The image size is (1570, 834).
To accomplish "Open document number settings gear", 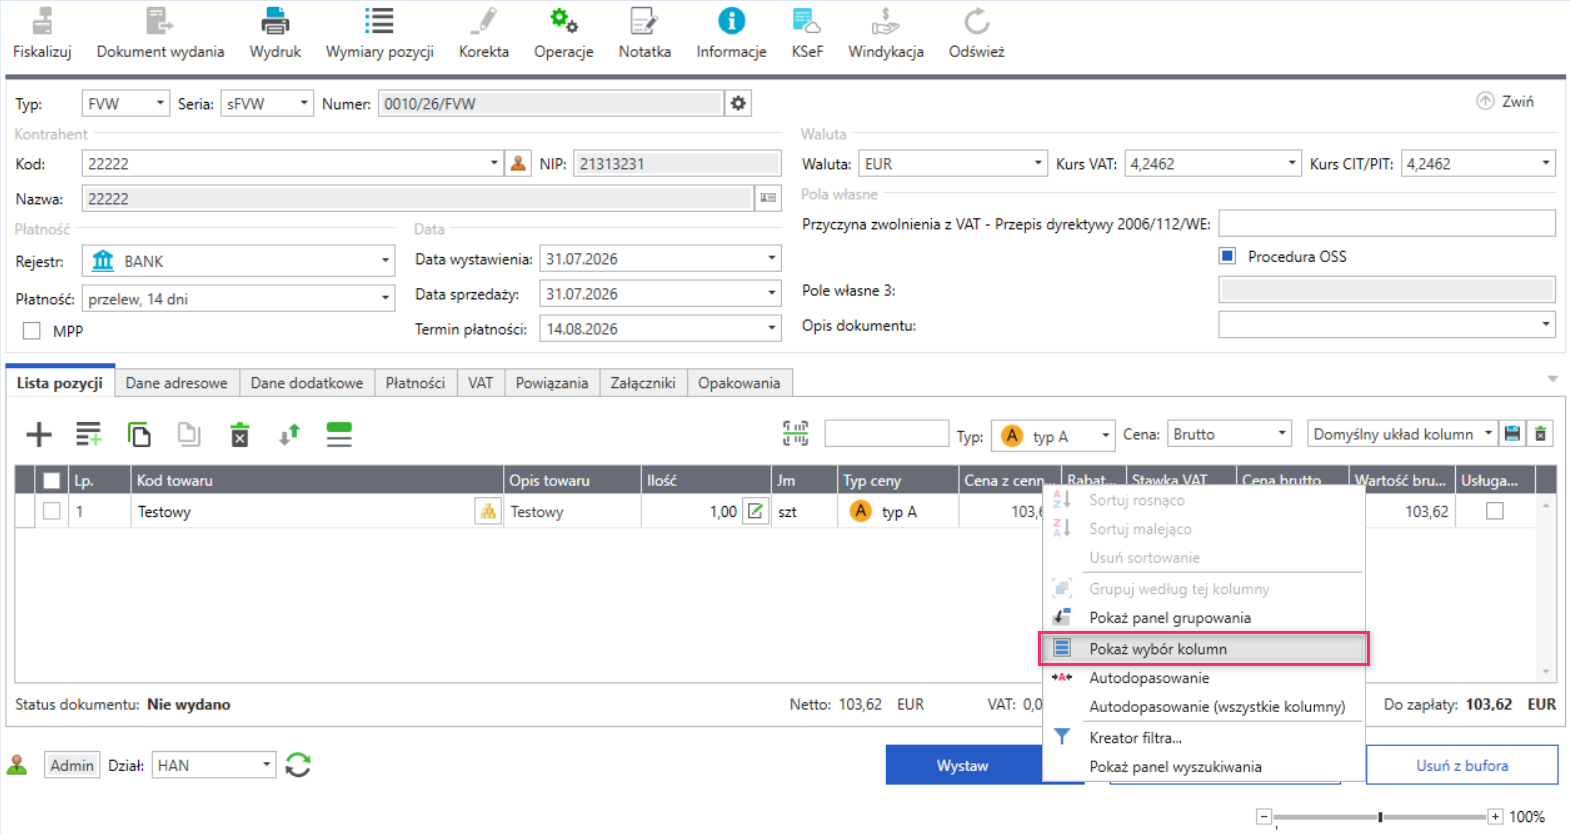I will point(738,103).
